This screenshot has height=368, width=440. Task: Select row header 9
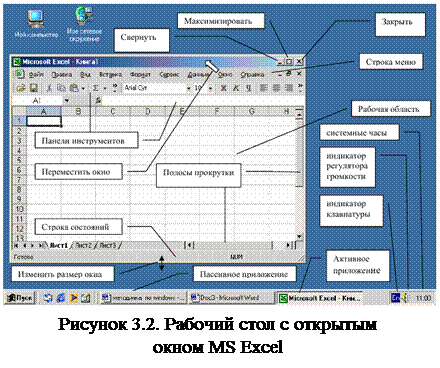point(19,199)
